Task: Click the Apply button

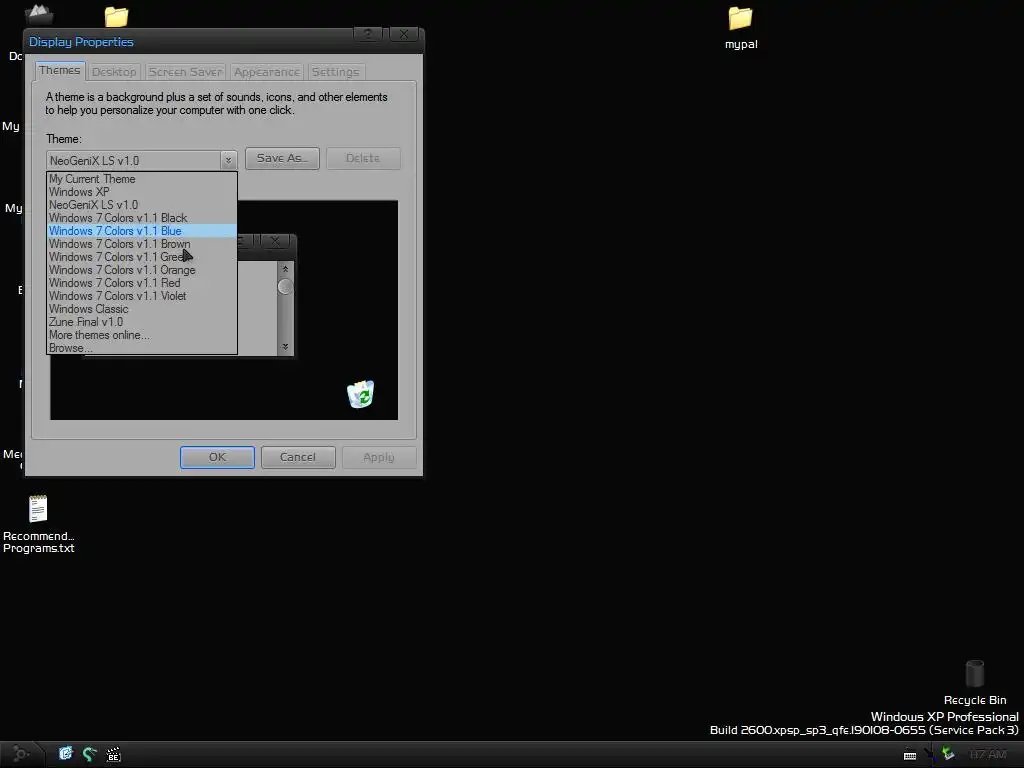Action: [379, 457]
